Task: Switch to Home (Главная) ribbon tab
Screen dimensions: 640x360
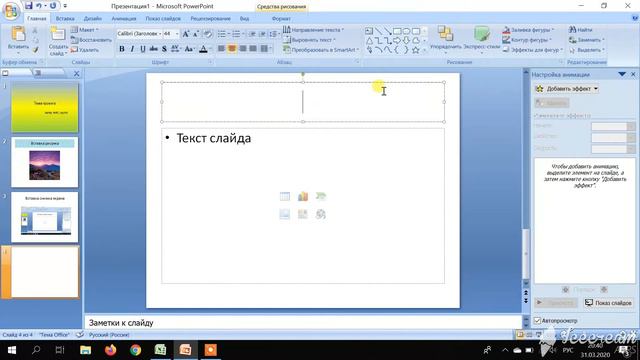Action: (x=37, y=18)
